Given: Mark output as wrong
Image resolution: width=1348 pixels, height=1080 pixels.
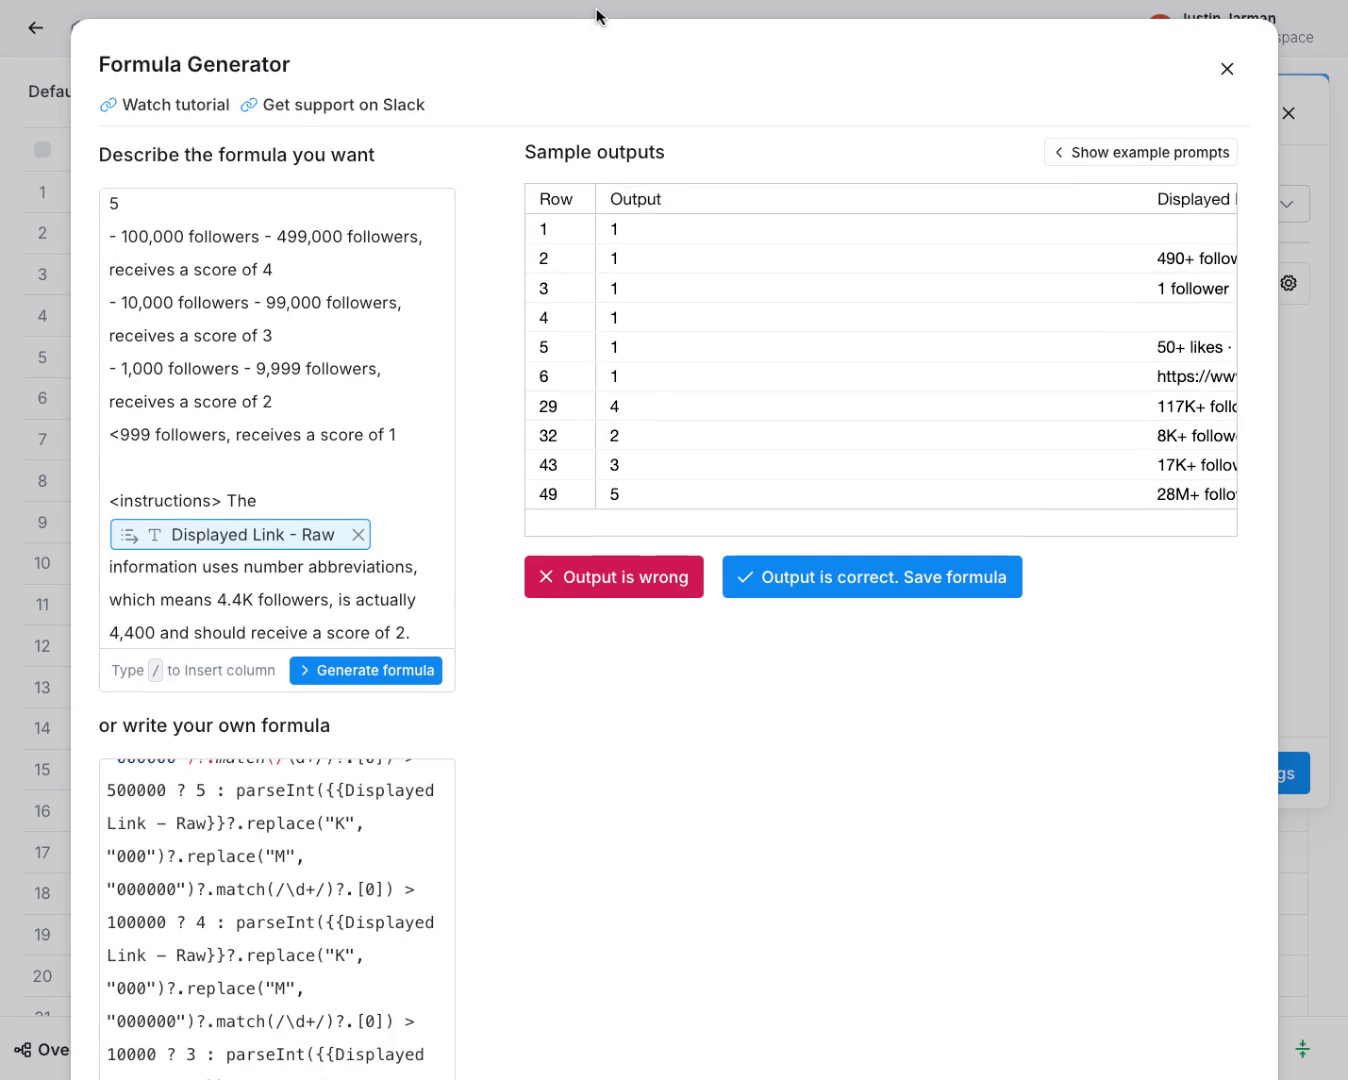Looking at the screenshot, I should [x=614, y=577].
